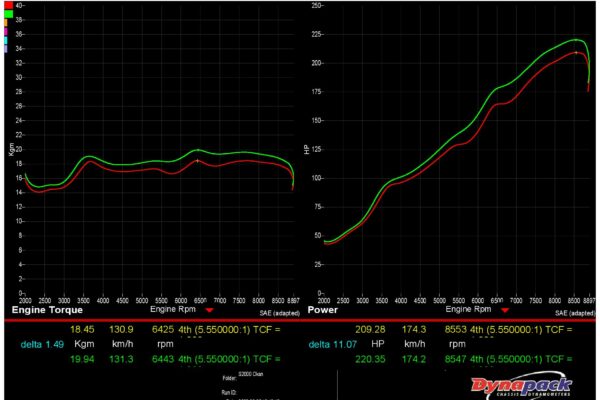The image size is (600, 400).
Task: Click the yellow 174.3 speed value
Action: 414,329
